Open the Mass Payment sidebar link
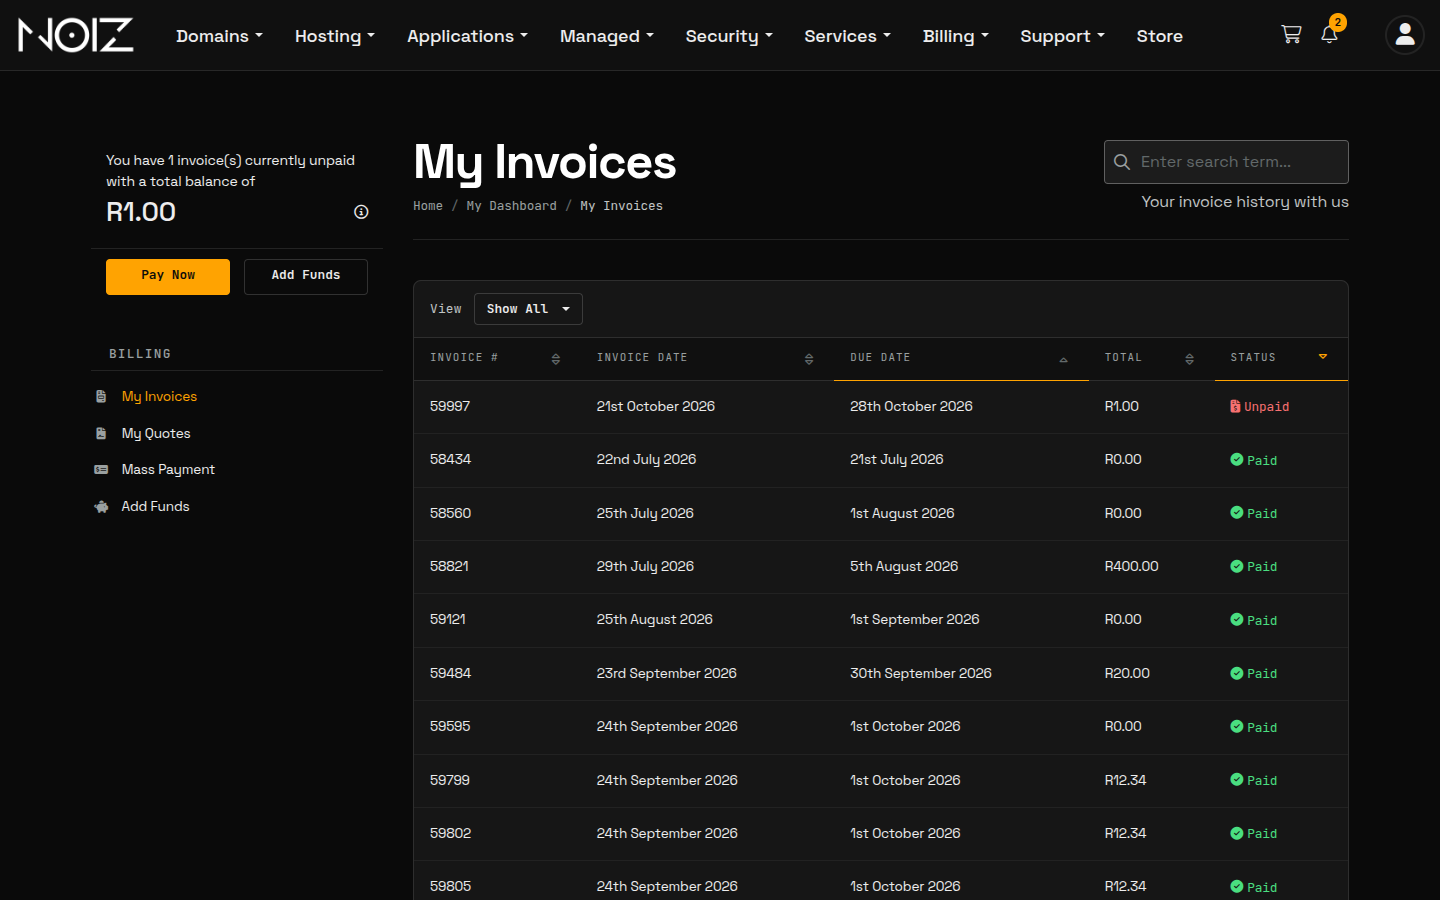 [x=168, y=470]
